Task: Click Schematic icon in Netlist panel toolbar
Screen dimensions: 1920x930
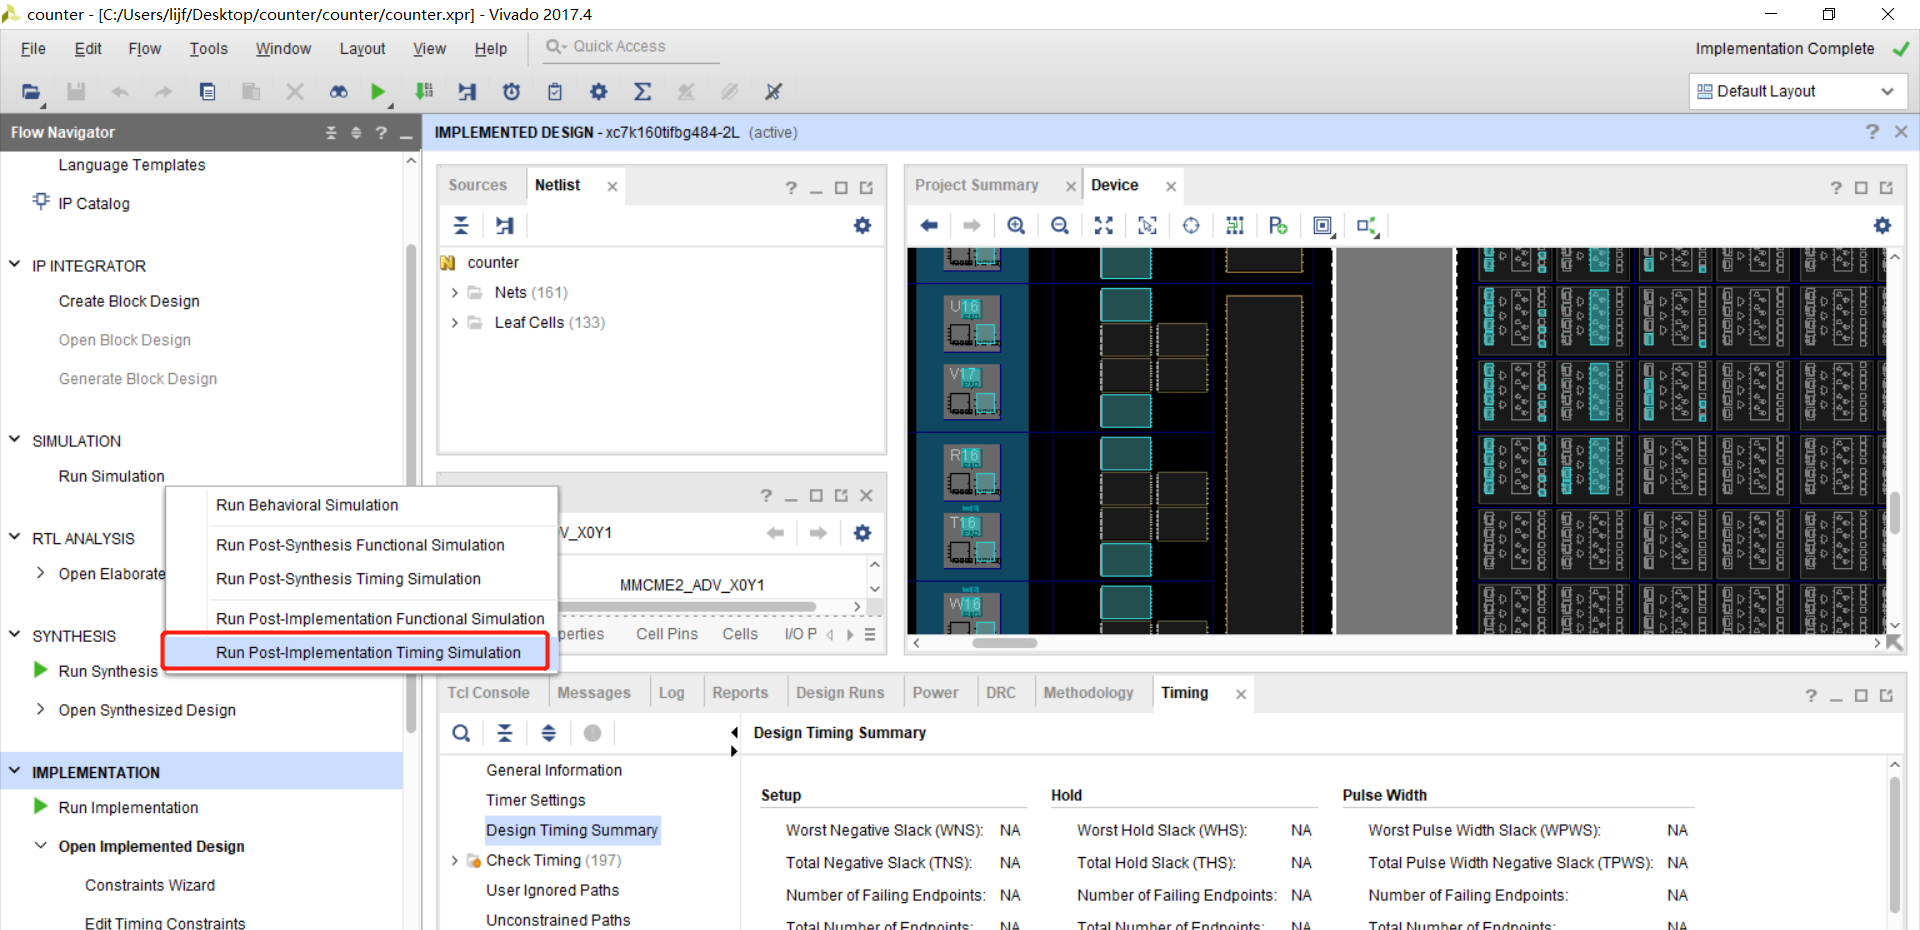Action: pos(505,226)
